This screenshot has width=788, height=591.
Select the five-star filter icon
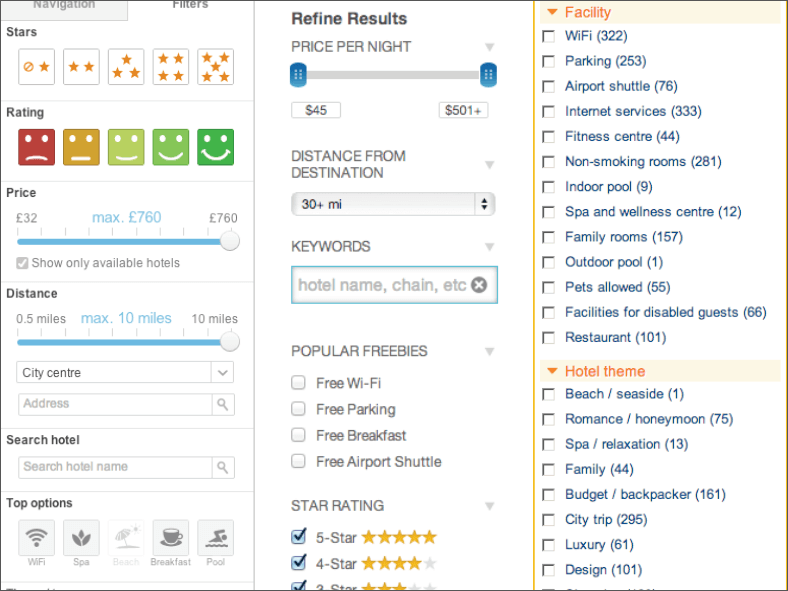pyautogui.click(x=215, y=67)
